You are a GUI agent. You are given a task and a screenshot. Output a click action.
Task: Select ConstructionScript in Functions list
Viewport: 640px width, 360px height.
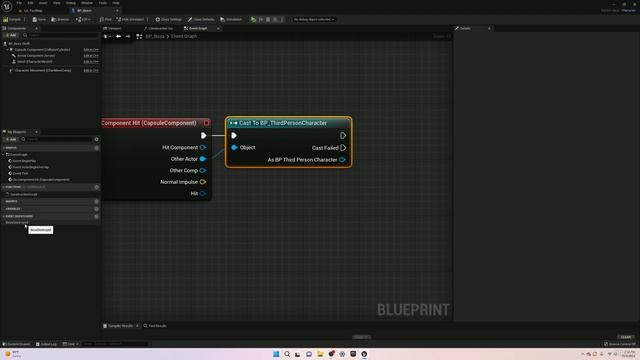pos(23,194)
